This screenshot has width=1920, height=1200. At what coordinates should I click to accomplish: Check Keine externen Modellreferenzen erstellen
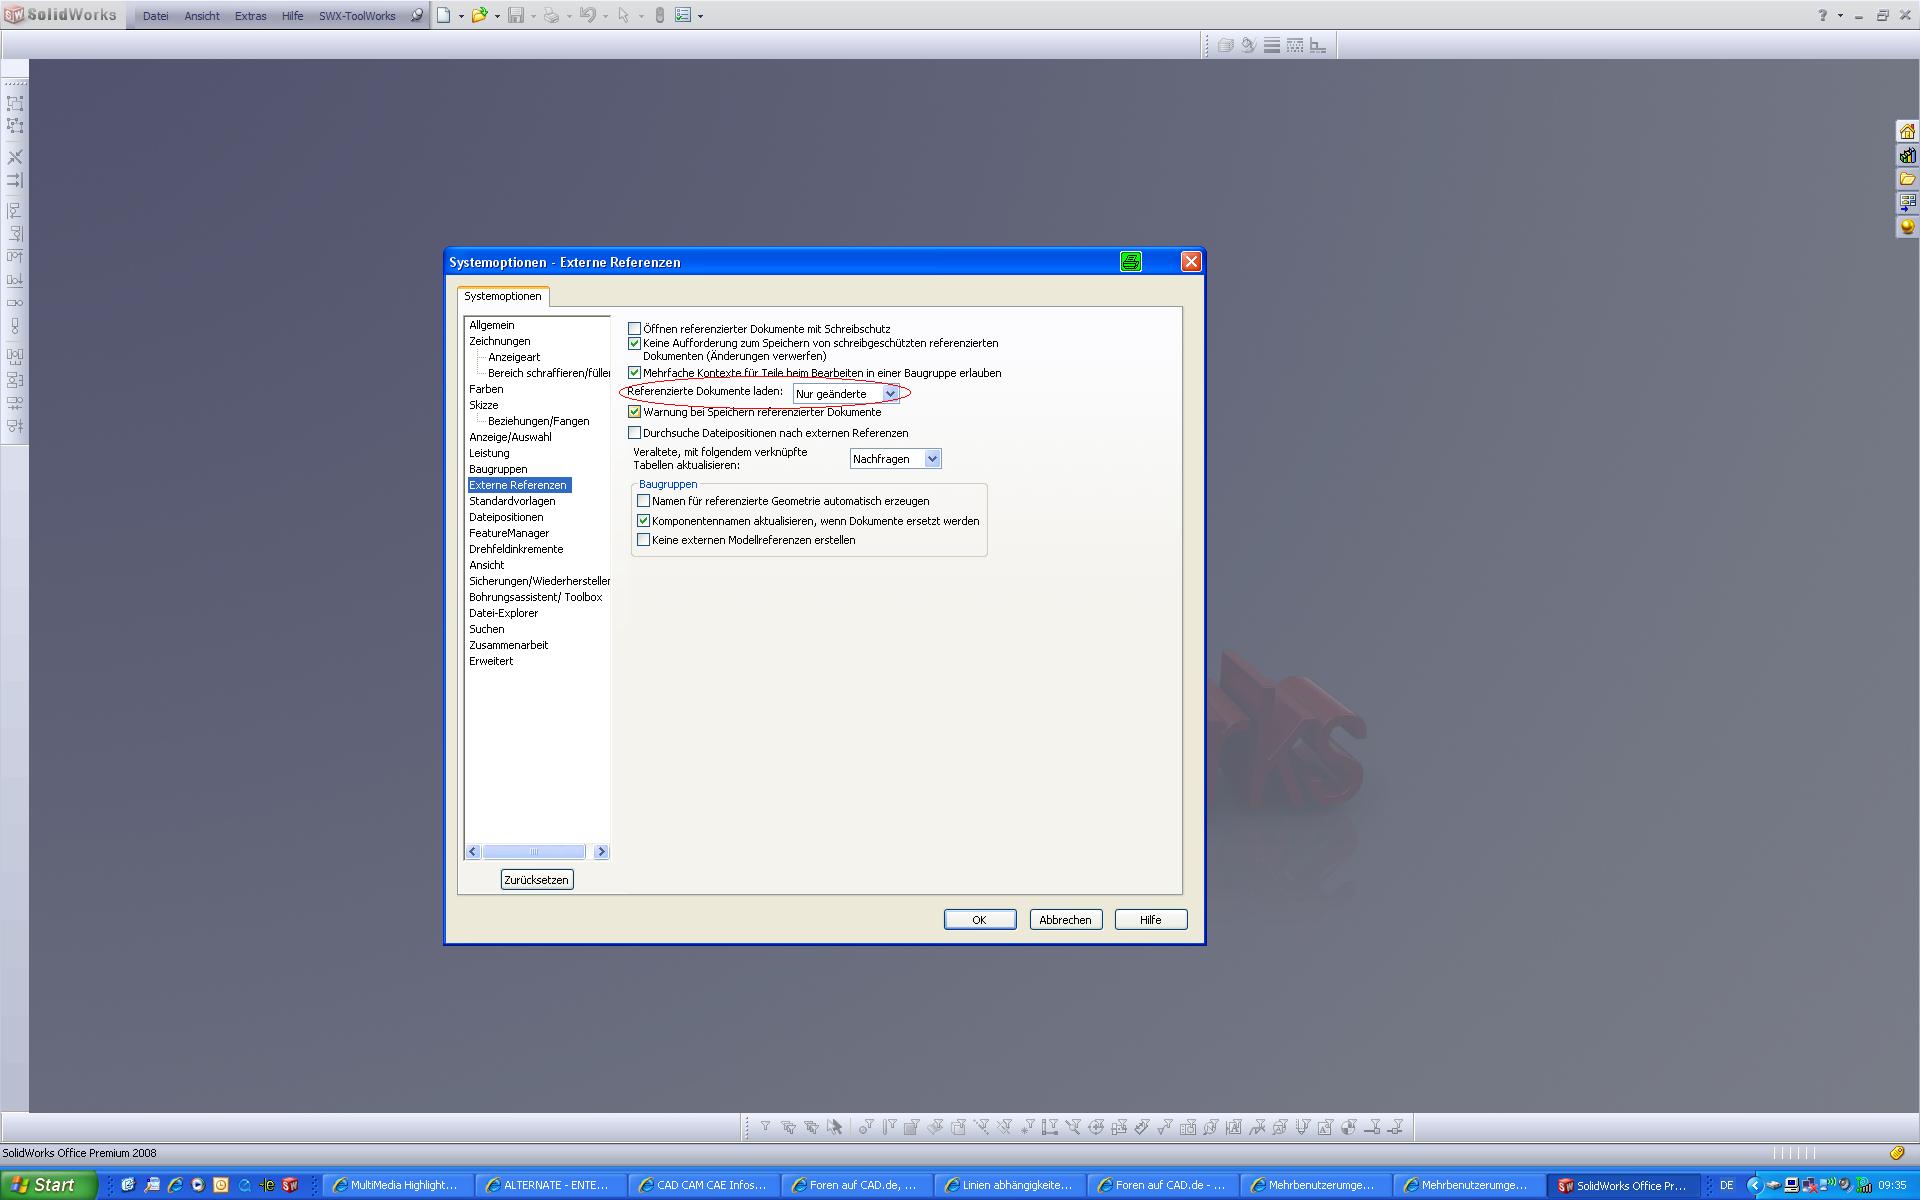644,540
